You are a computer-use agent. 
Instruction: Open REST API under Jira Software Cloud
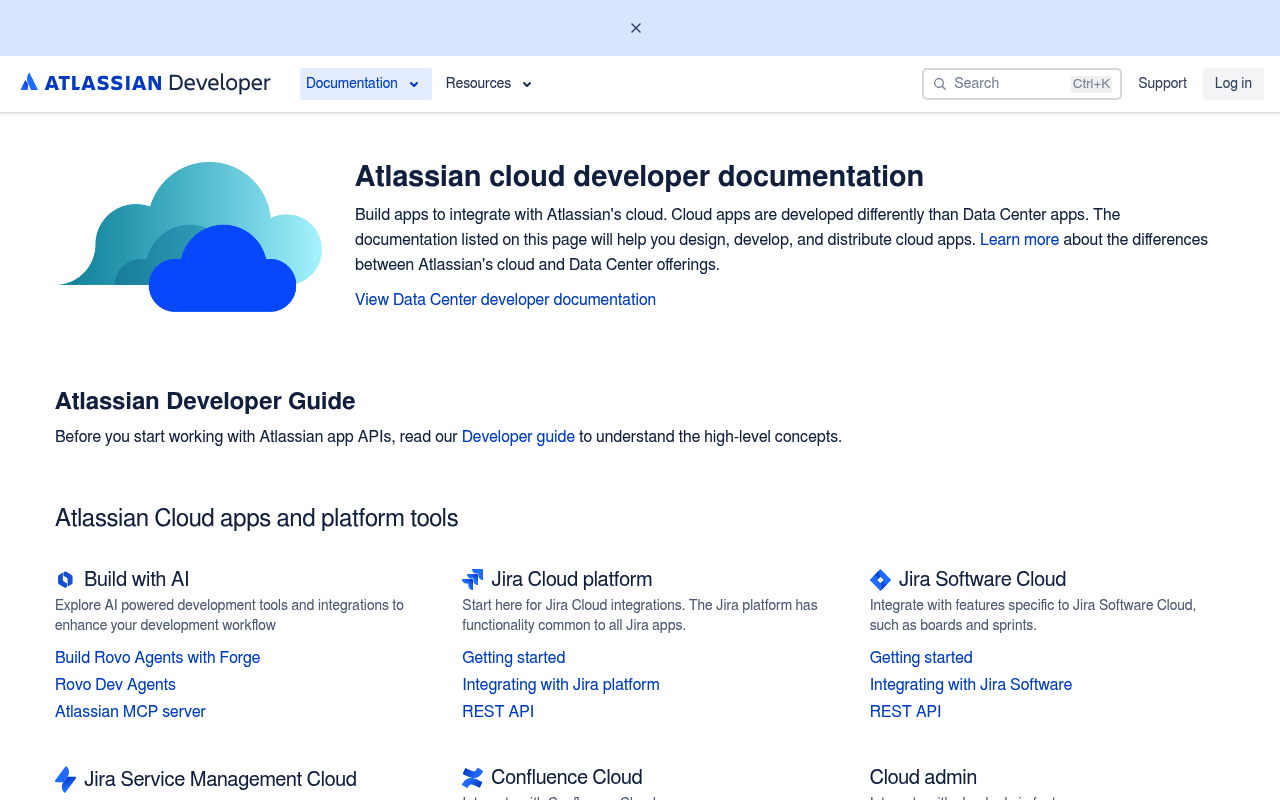(x=905, y=712)
